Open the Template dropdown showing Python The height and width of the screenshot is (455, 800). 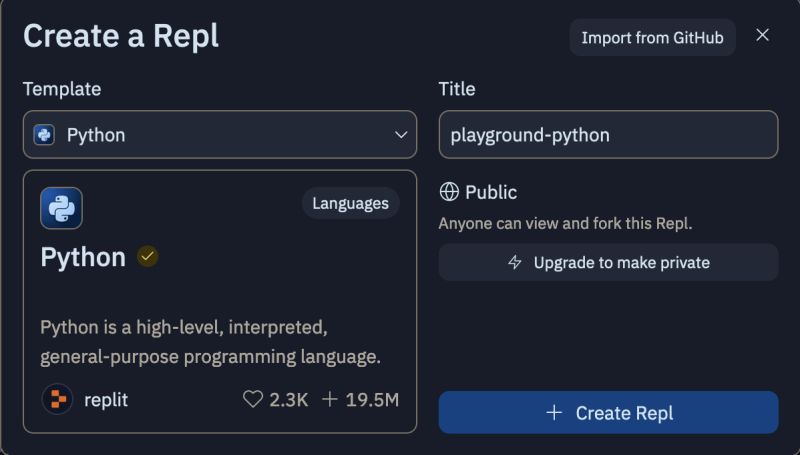point(219,135)
